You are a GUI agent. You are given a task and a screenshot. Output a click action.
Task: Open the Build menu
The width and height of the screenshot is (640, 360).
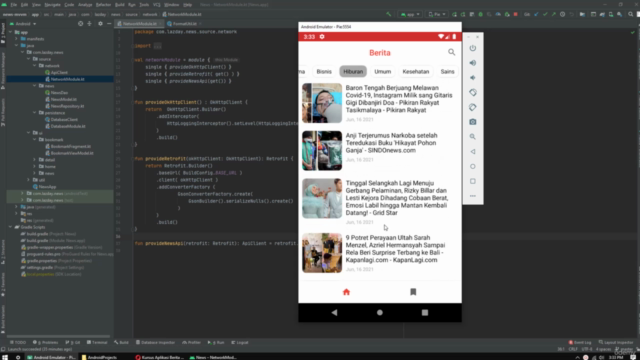tap(120, 4)
